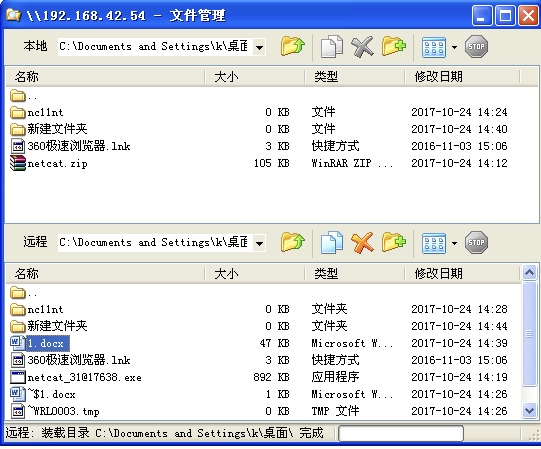Delete selected item in local toolbar
Image resolution: width=541 pixels, height=449 pixels.
[362, 46]
